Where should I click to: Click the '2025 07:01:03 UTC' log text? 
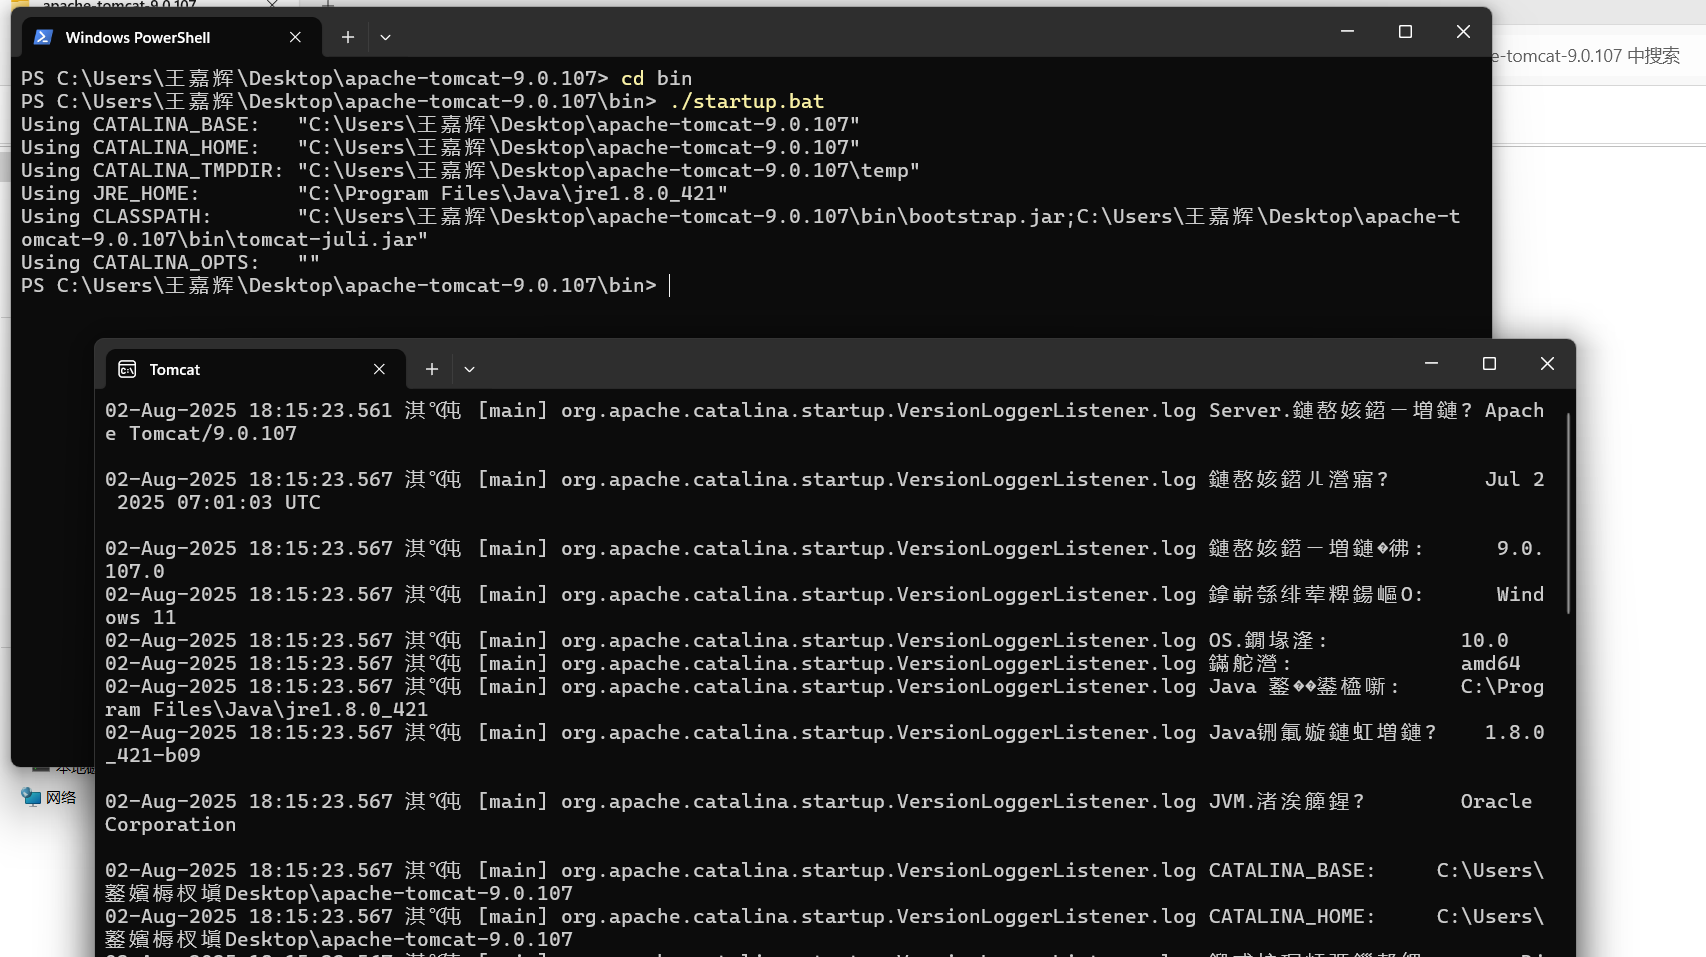pos(219,502)
